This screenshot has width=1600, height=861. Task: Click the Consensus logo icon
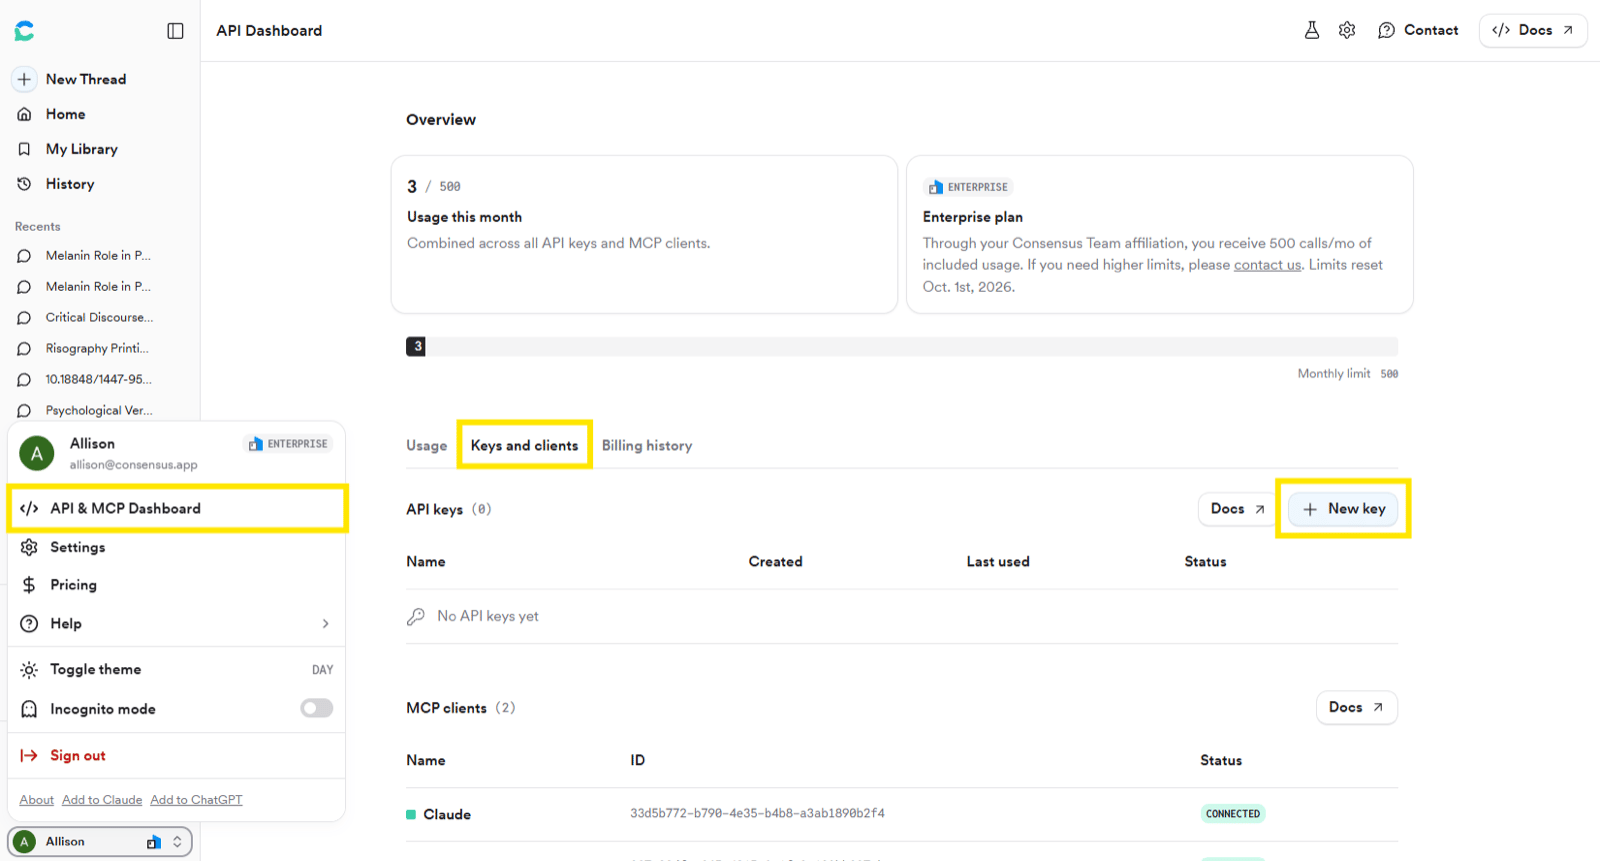coord(25,31)
